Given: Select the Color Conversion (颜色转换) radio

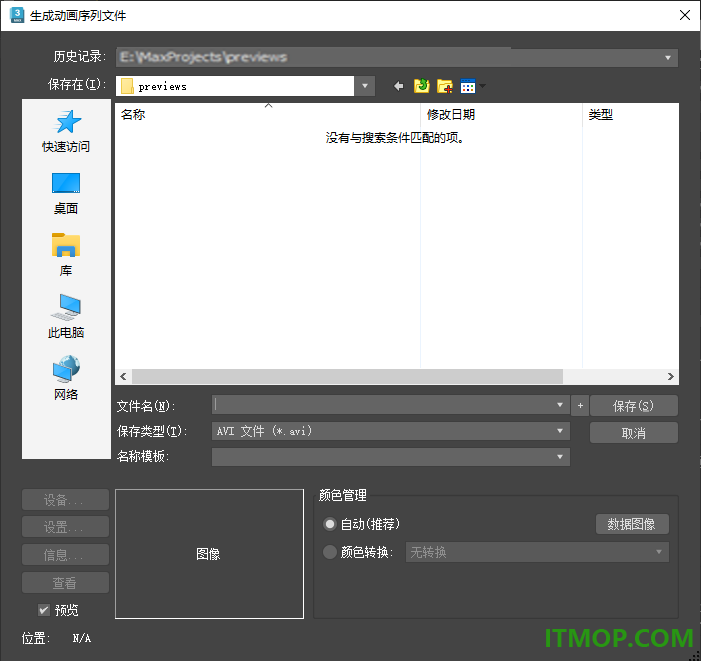Looking at the screenshot, I should tap(330, 552).
